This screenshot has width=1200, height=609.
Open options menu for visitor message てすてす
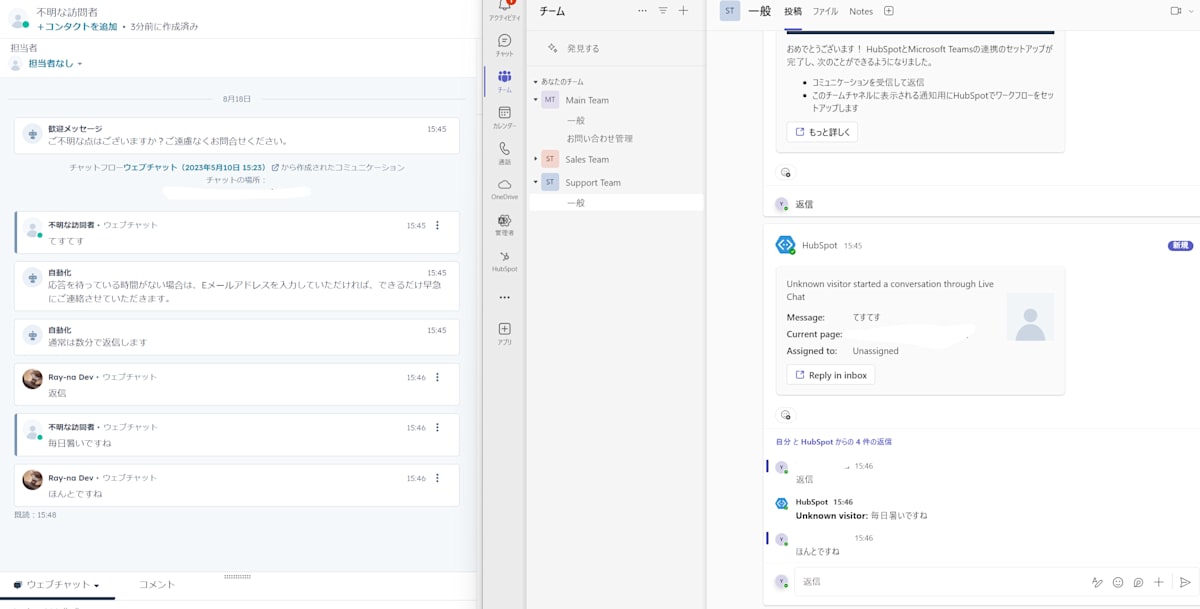pos(437,226)
